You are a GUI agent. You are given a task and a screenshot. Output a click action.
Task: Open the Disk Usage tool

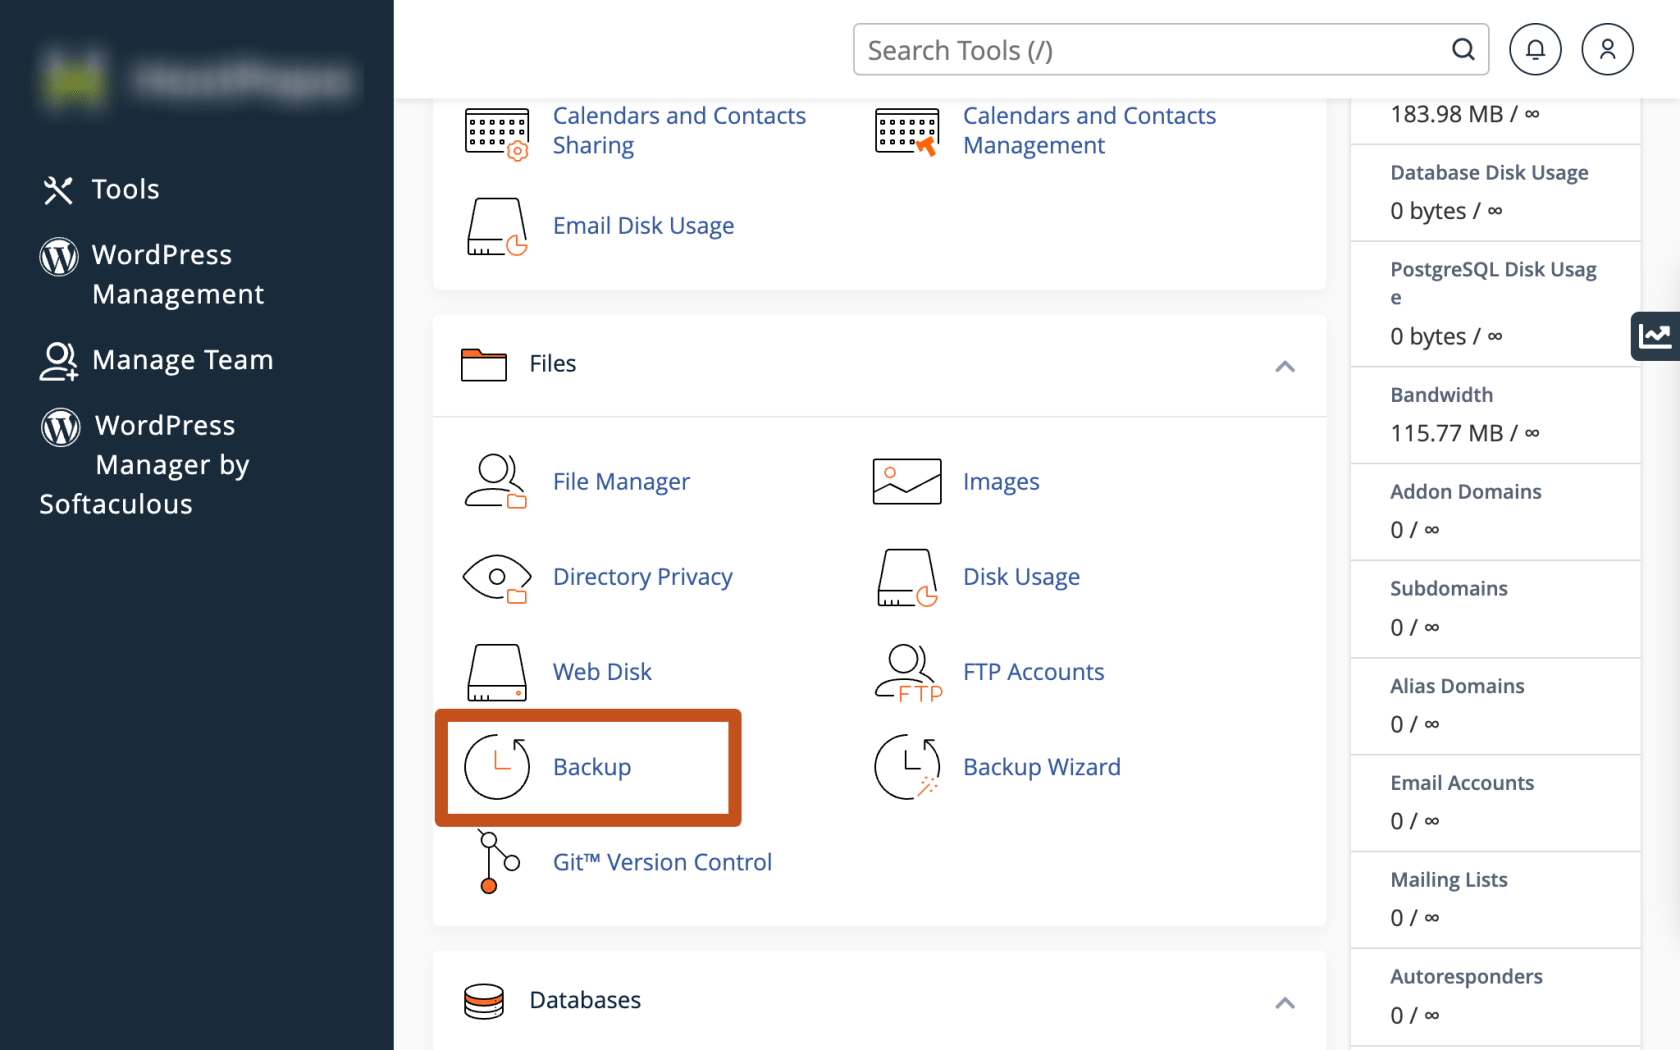(1021, 576)
